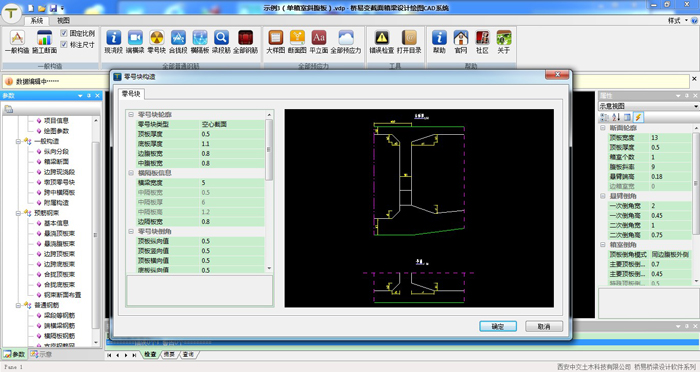Open the 施工断面 chart icon
Screen dimensions: 700x372
[x=44, y=38]
